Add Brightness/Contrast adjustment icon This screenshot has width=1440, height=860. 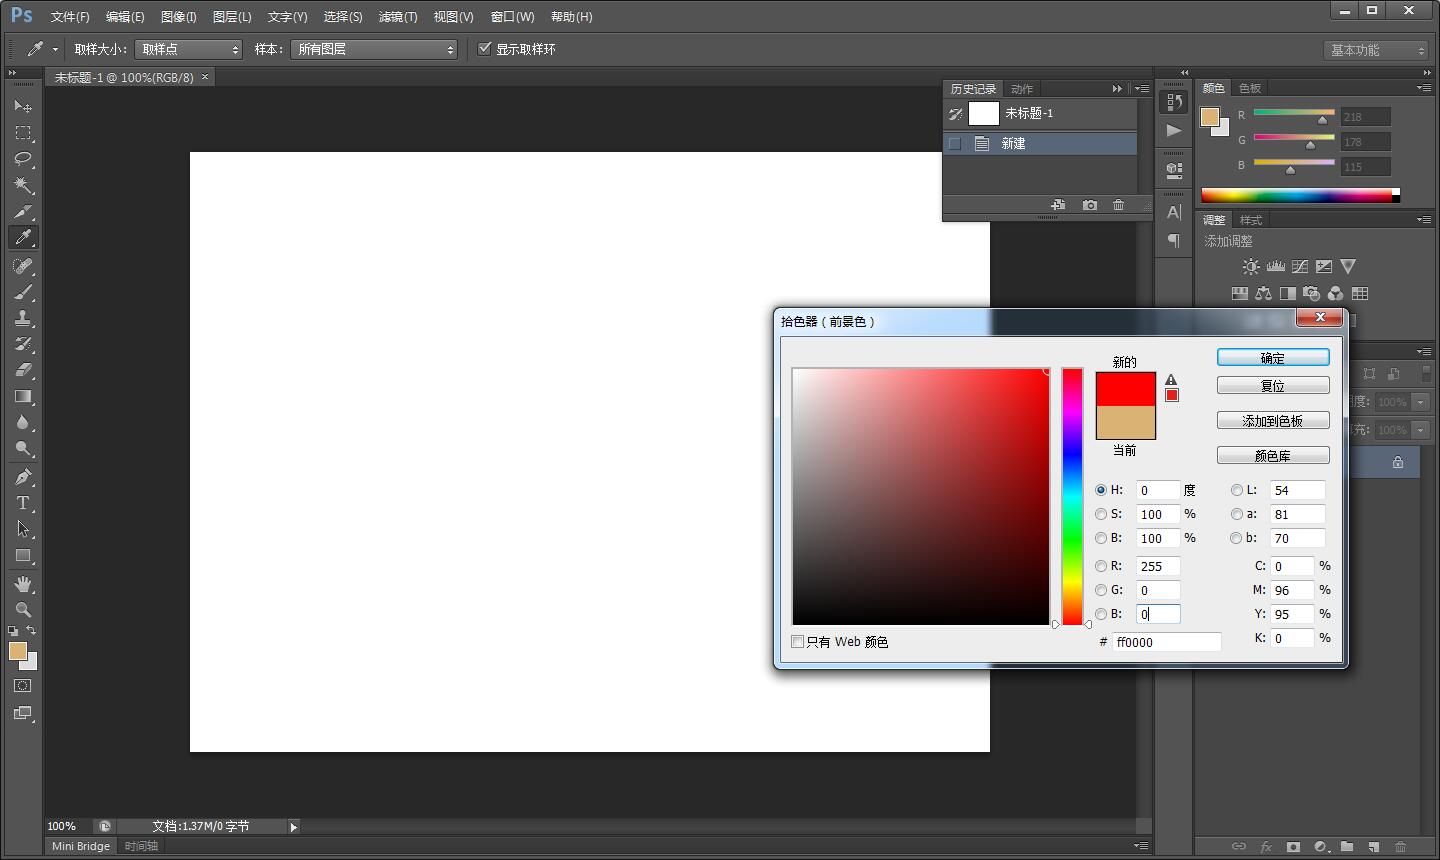pos(1251,267)
